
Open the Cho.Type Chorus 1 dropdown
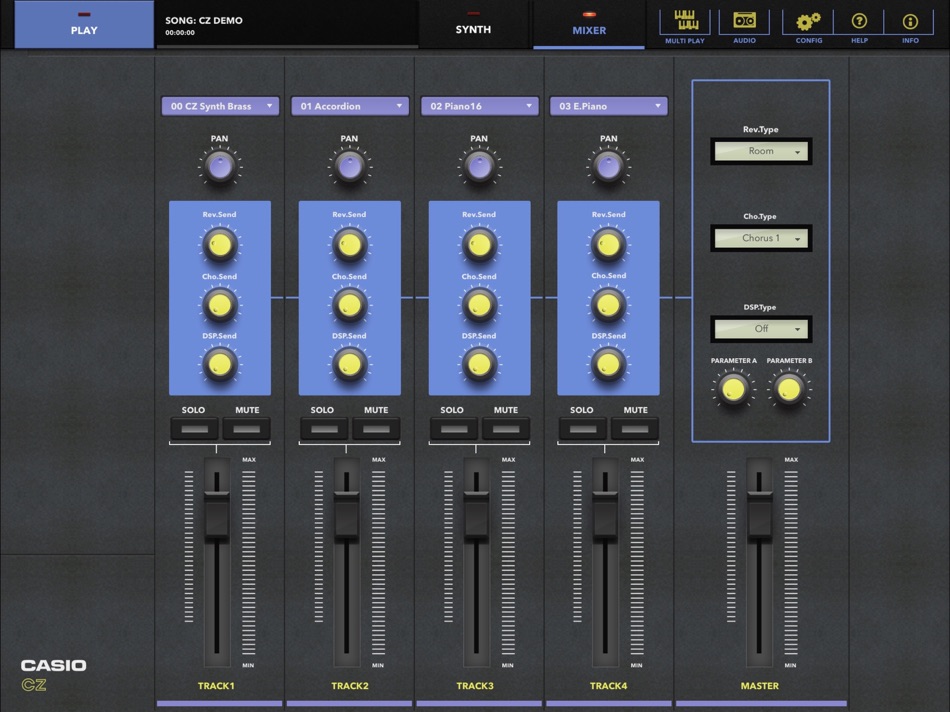[x=761, y=238]
